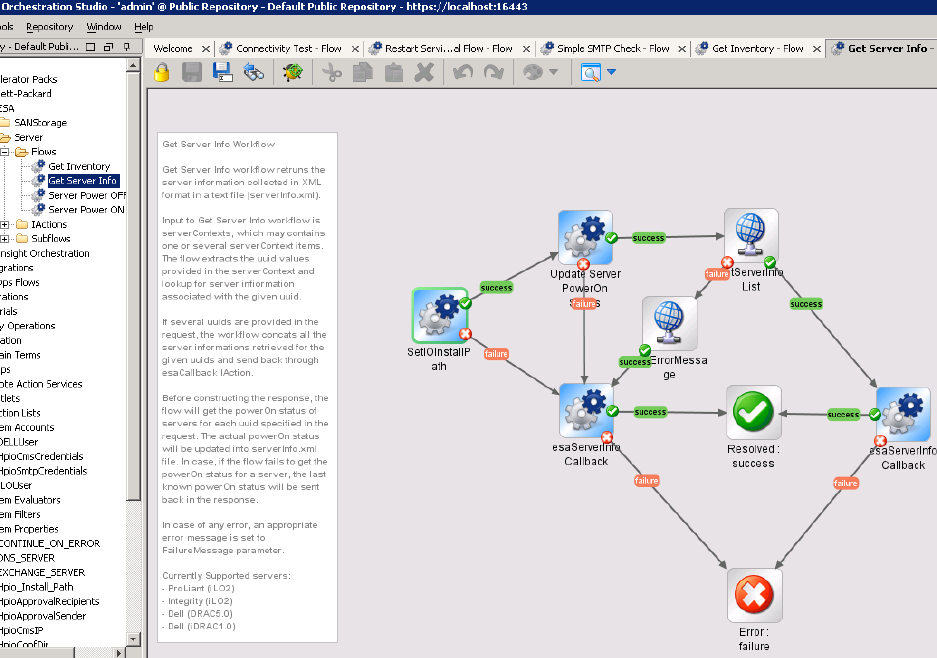Viewport: 937px width, 658px height.
Task: Click the lock (check out) toolbar icon
Action: 161,72
